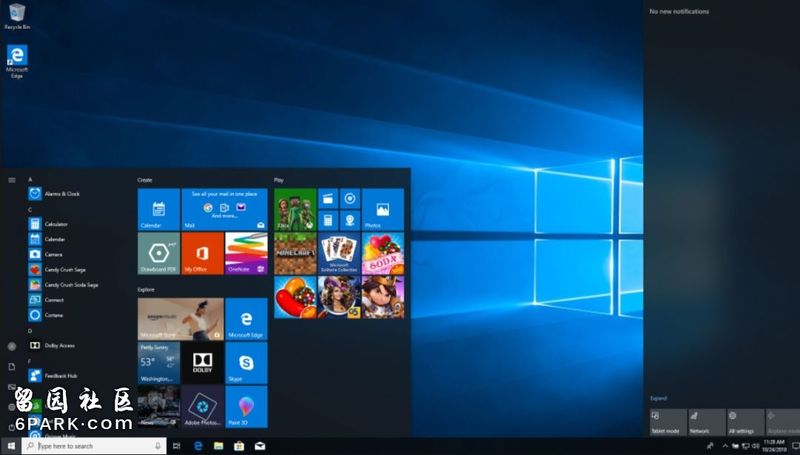Open Cortana from the app list
Screen dimensions: 800x455
tap(46, 315)
